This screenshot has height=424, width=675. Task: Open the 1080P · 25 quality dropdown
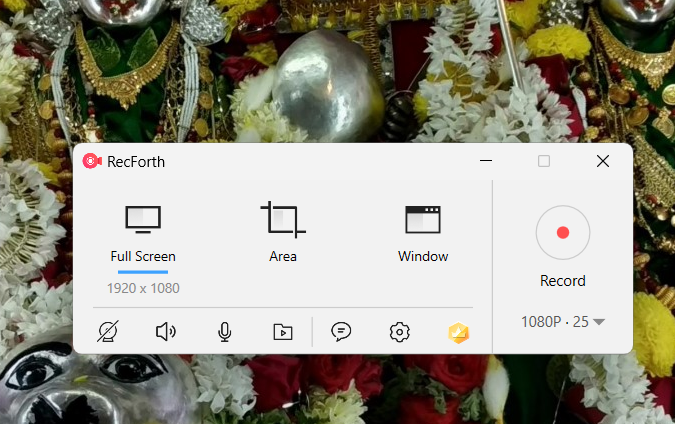click(x=563, y=322)
